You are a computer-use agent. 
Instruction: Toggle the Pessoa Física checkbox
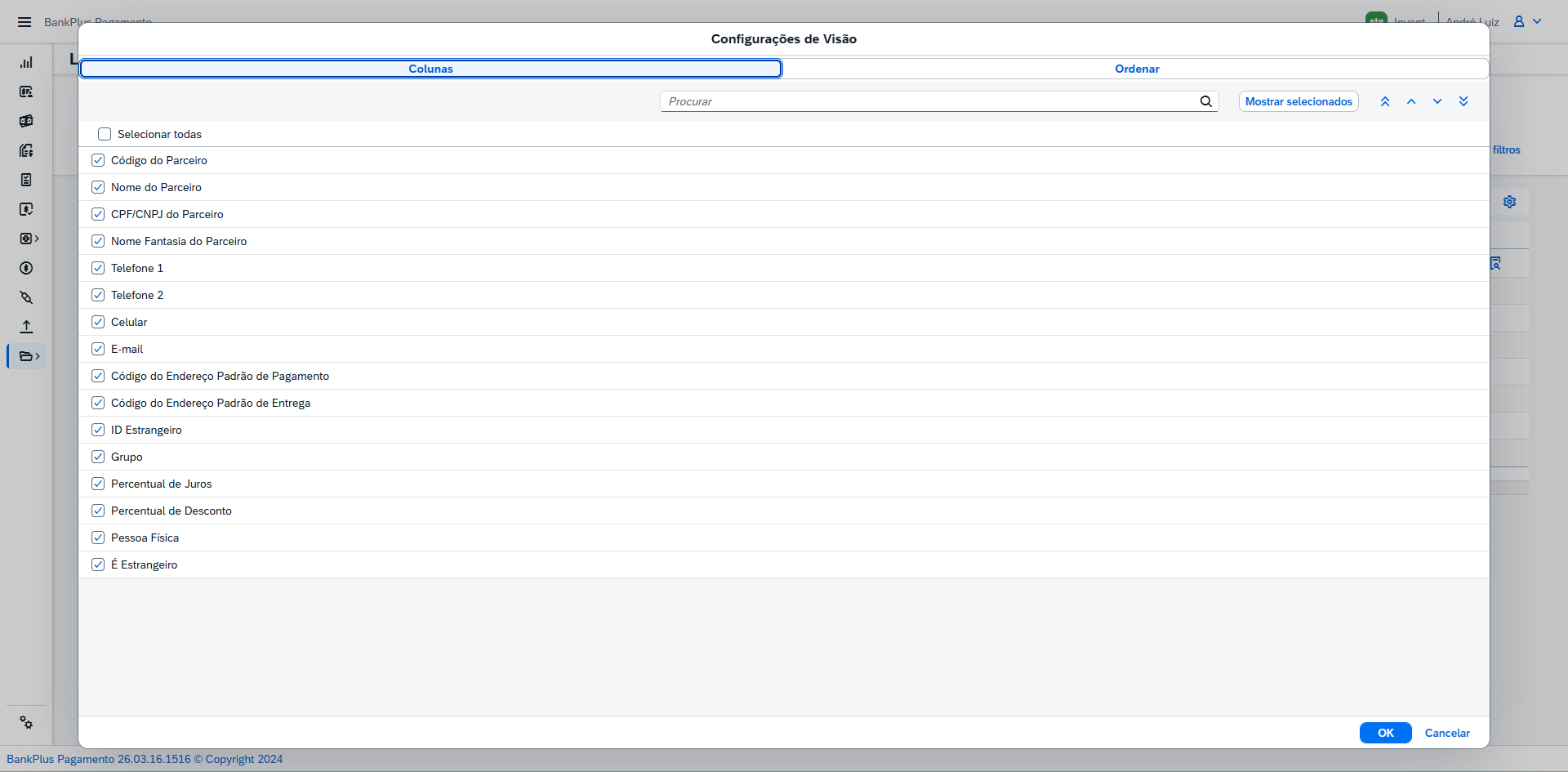98,538
